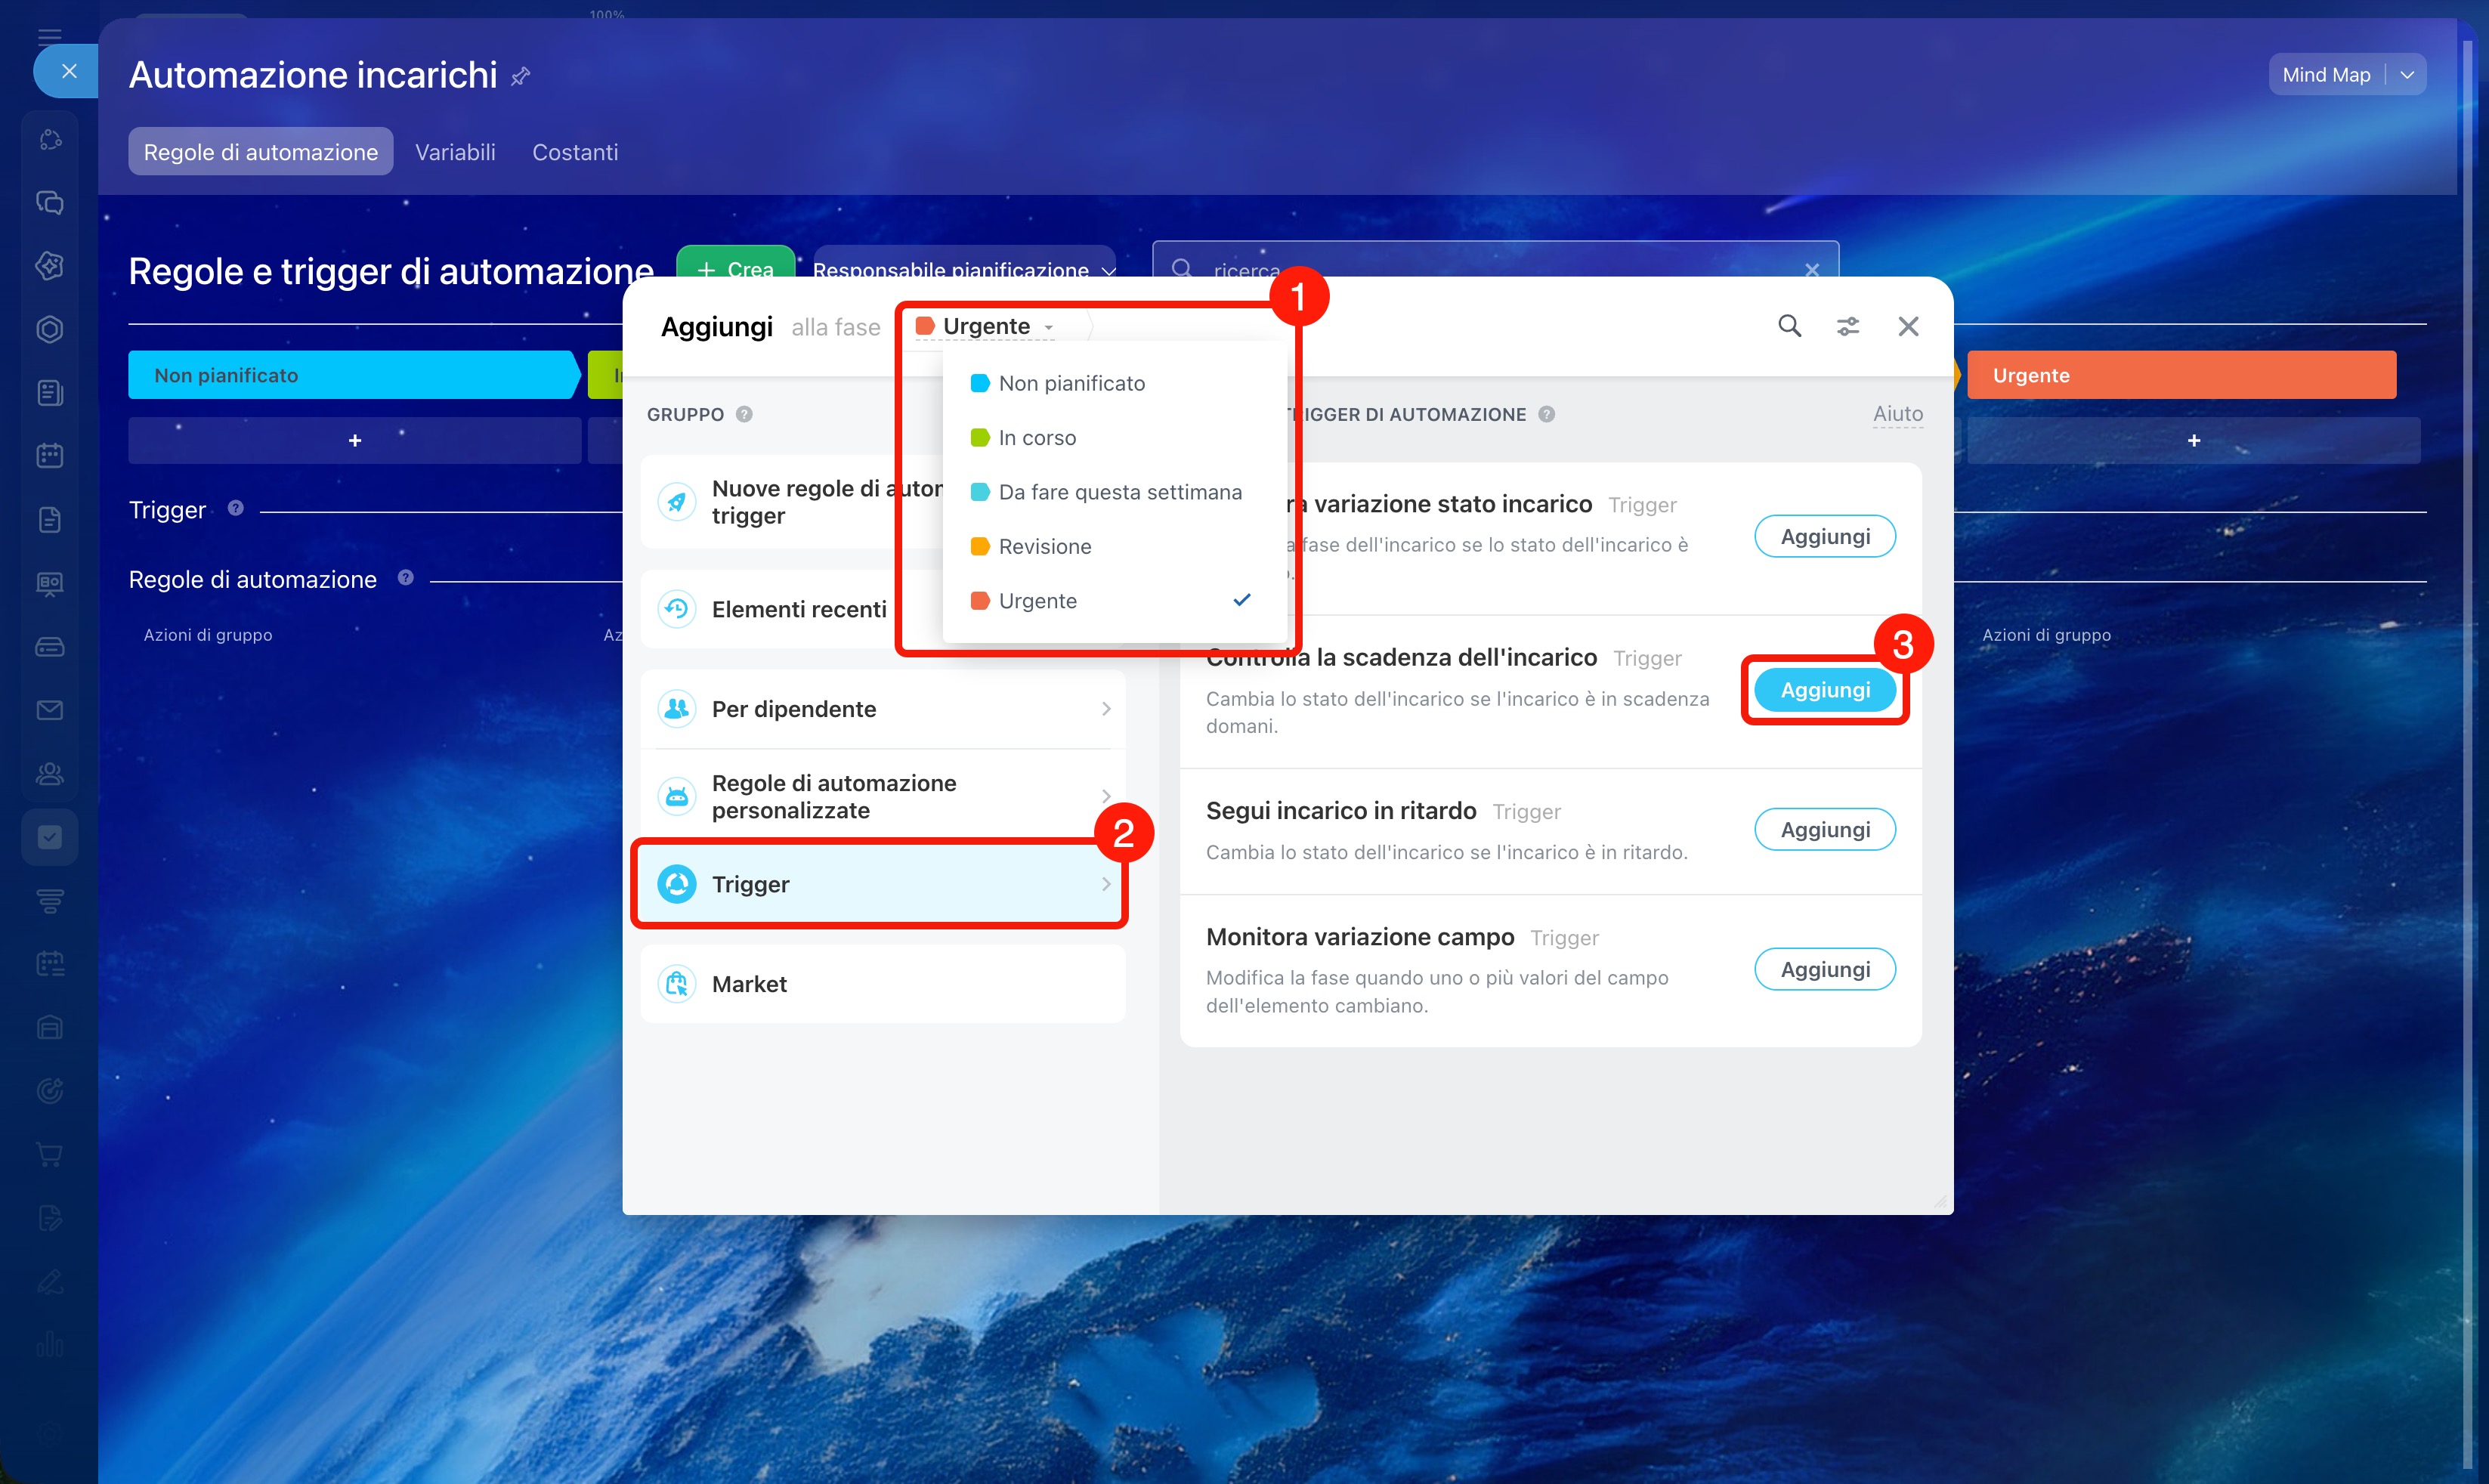
Task: Expand the Regole di automazione personalizzate group
Action: [x=883, y=796]
